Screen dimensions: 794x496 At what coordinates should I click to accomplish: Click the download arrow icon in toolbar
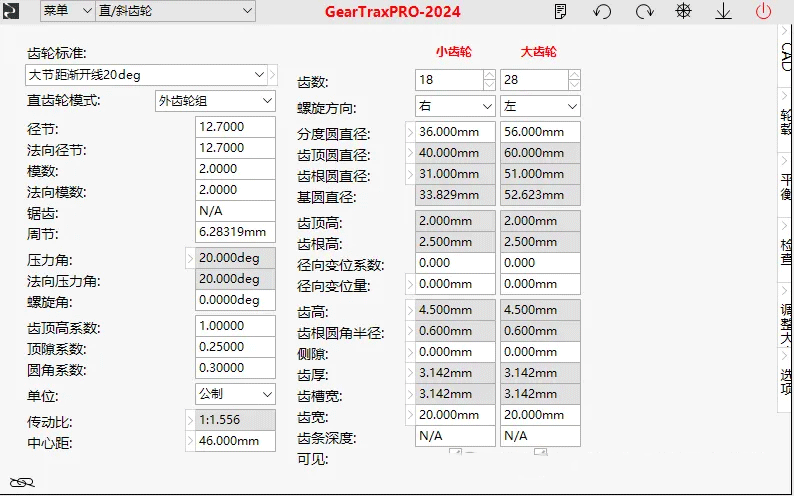pyautogui.click(x=723, y=12)
